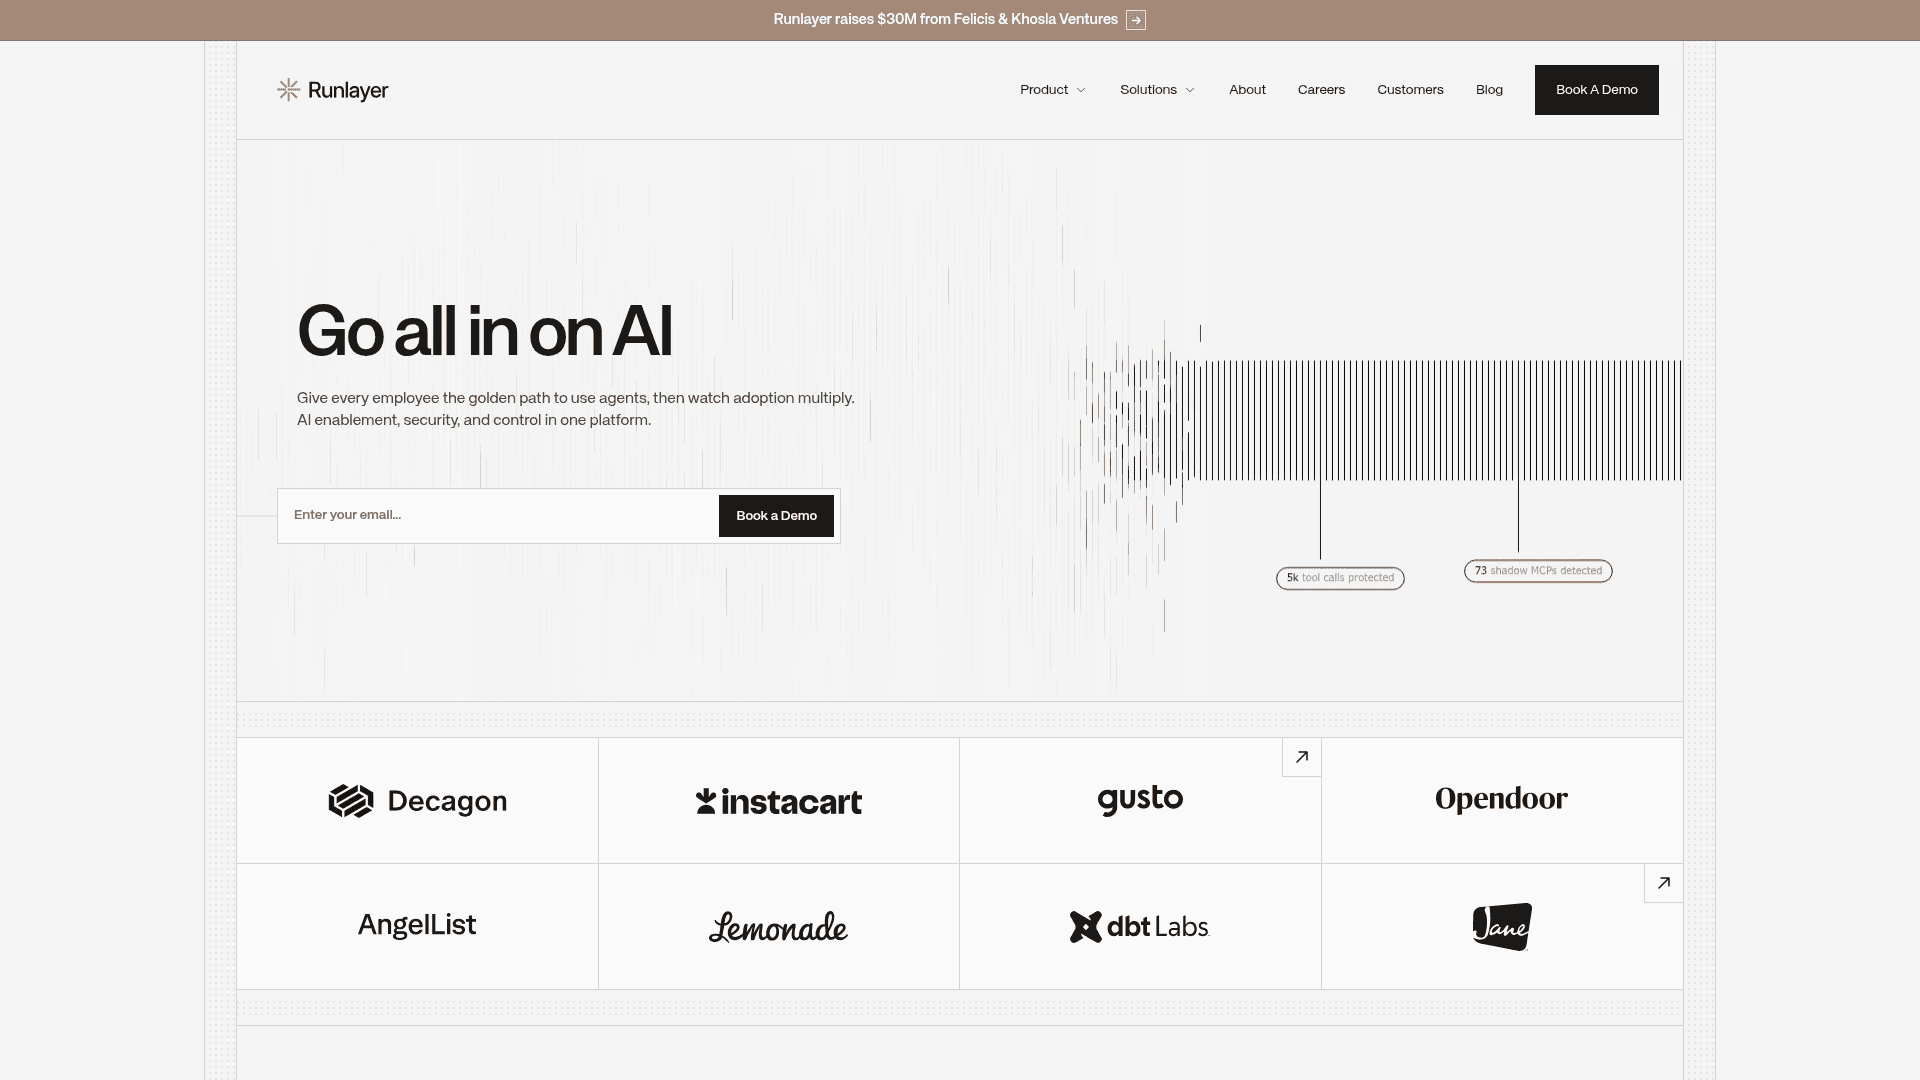This screenshot has height=1080, width=1920.
Task: Open the Runlayer raises $30M announcement
Action: pos(945,19)
